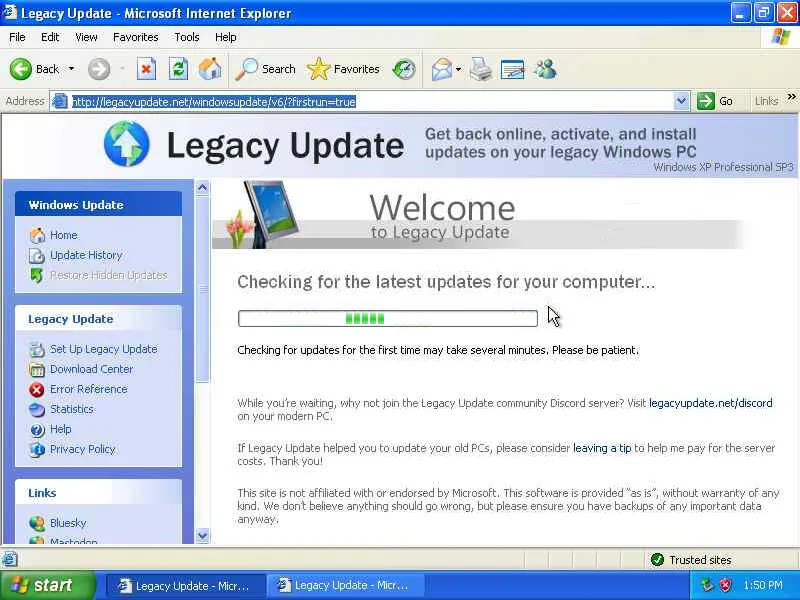Open the Error Reference sidebar link
800x600 pixels.
pos(89,389)
